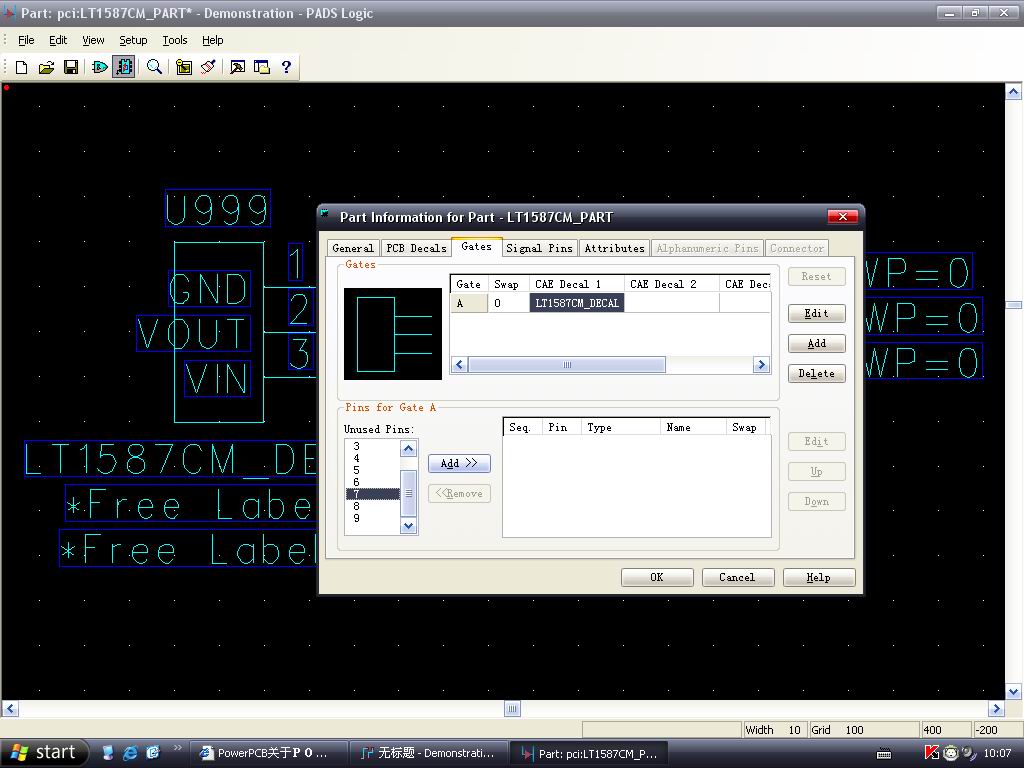This screenshot has height=768, width=1024.
Task: Click the Save floppy disk icon
Action: (x=71, y=67)
